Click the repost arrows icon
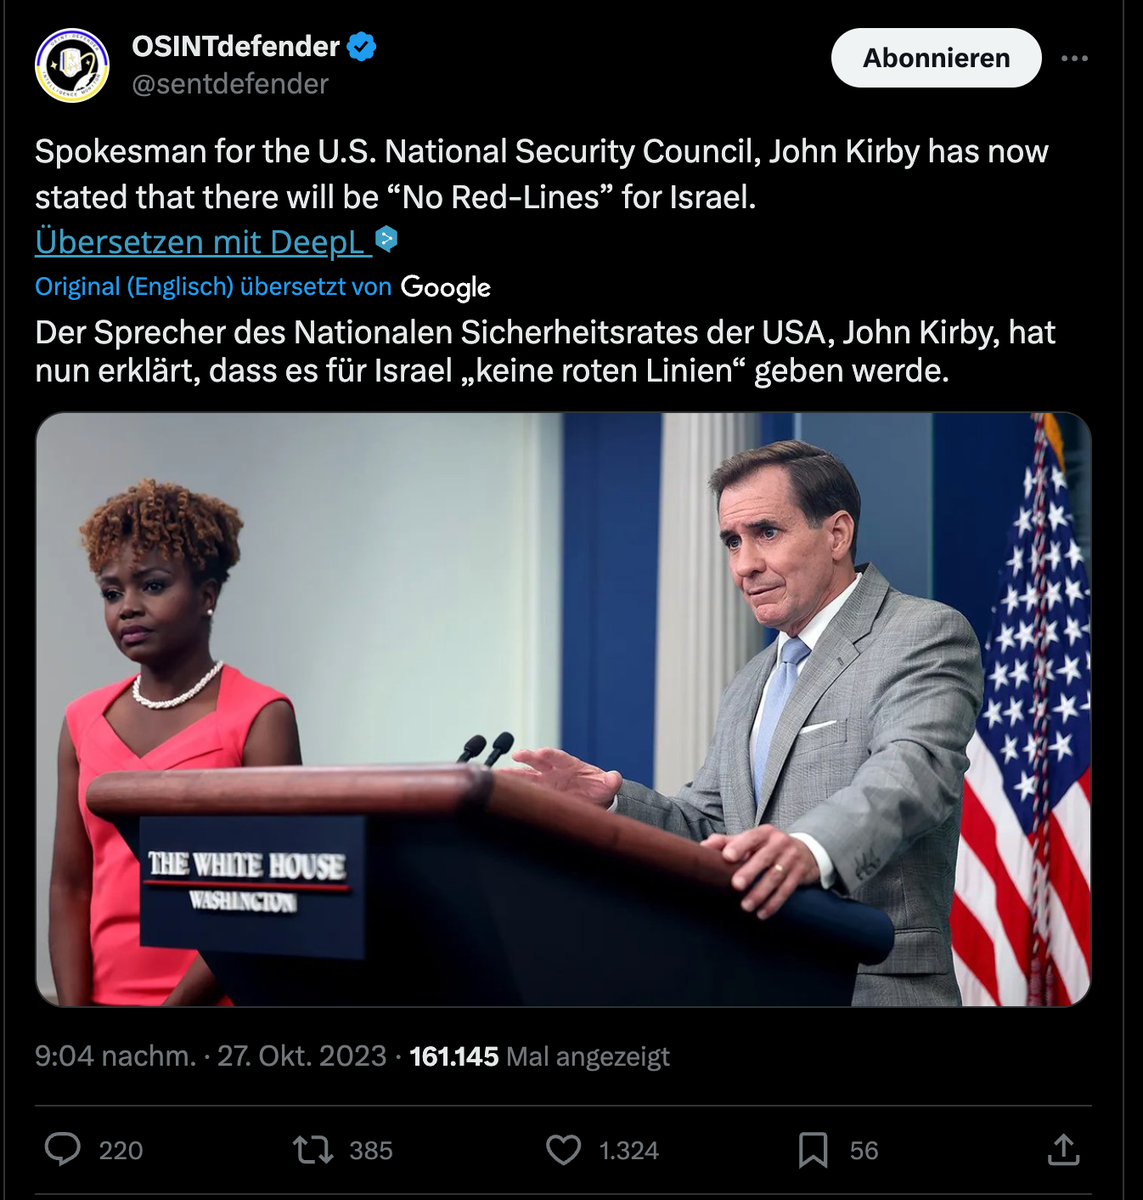 (x=313, y=1150)
